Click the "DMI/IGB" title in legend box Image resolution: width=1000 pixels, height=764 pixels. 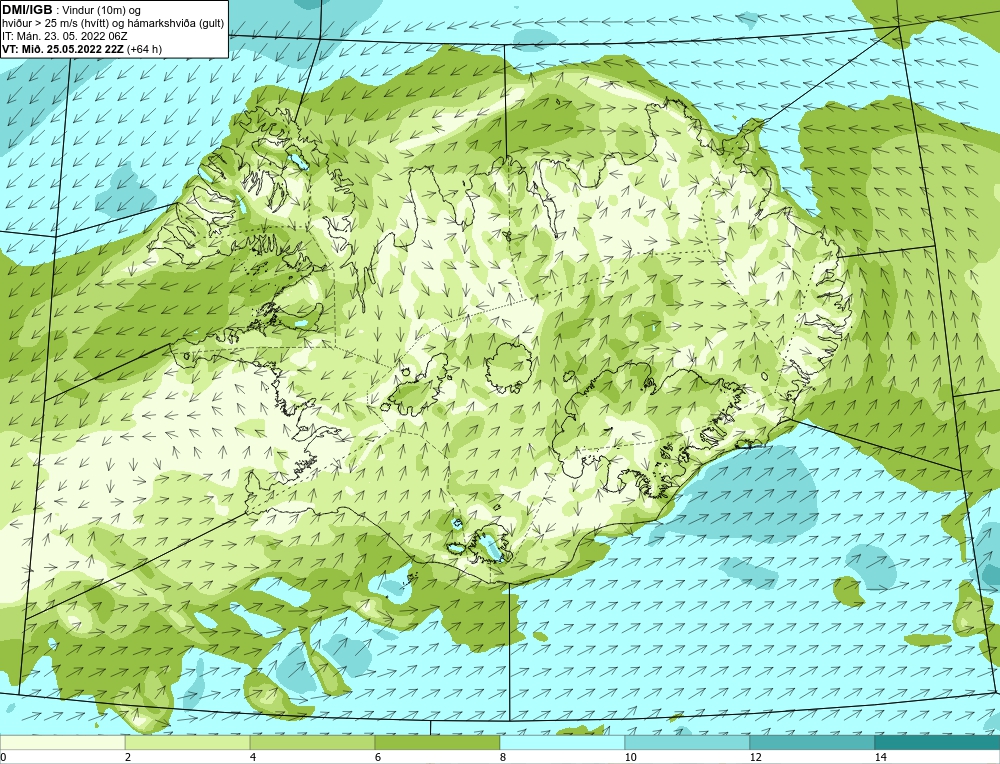(x=27, y=10)
